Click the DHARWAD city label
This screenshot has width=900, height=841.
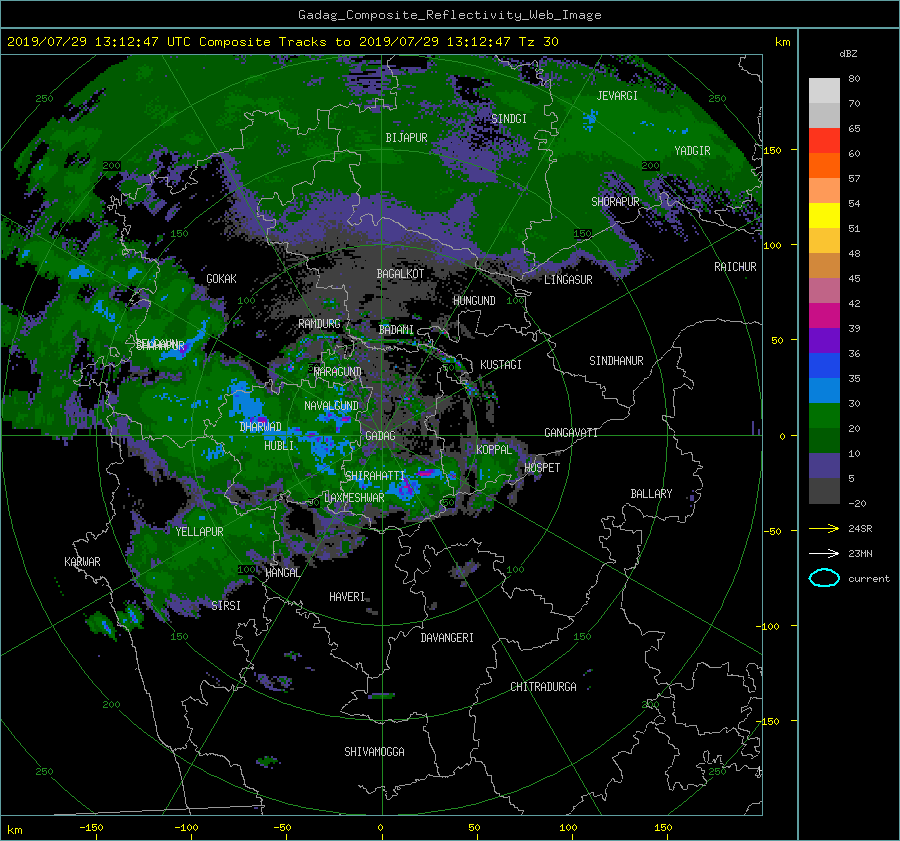pyautogui.click(x=260, y=427)
